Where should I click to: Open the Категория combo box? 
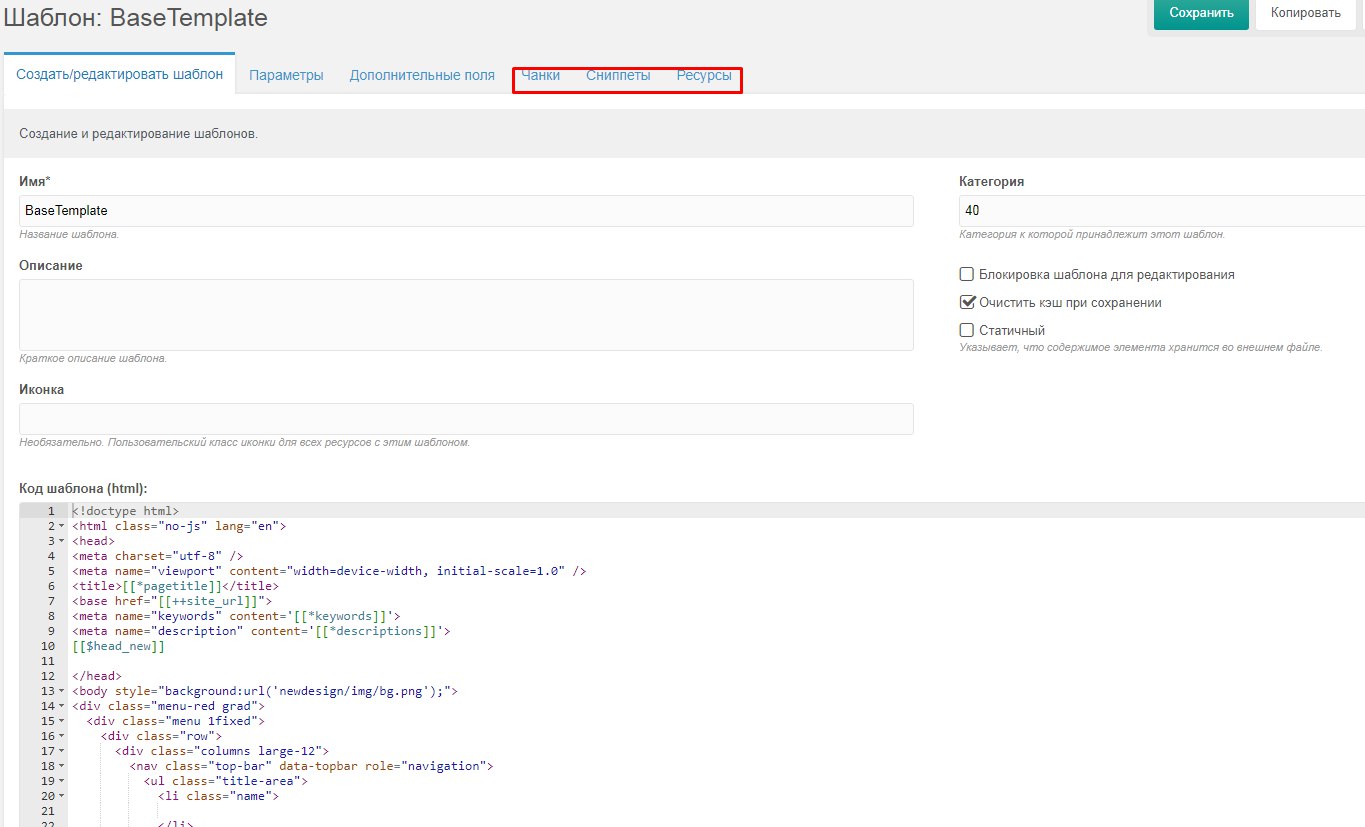1160,211
